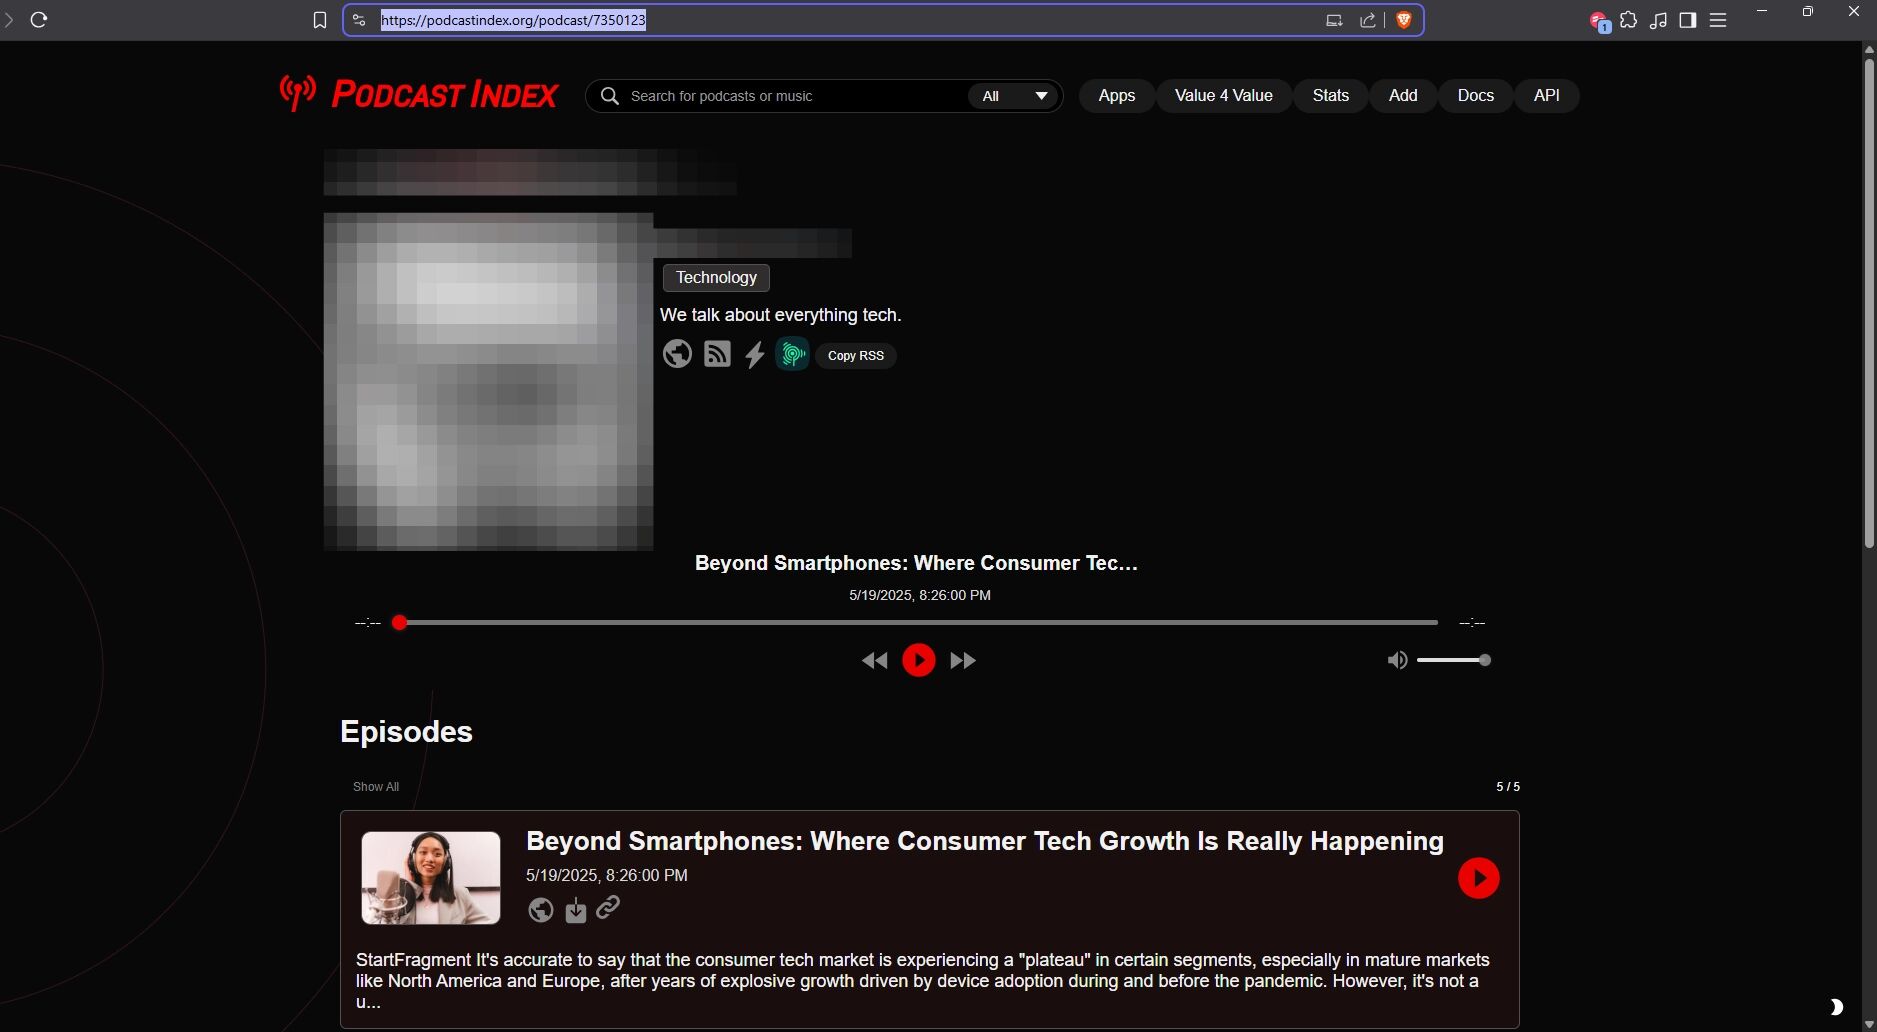Viewport: 1877px width, 1032px height.
Task: Navigate to the API page
Action: coord(1547,96)
